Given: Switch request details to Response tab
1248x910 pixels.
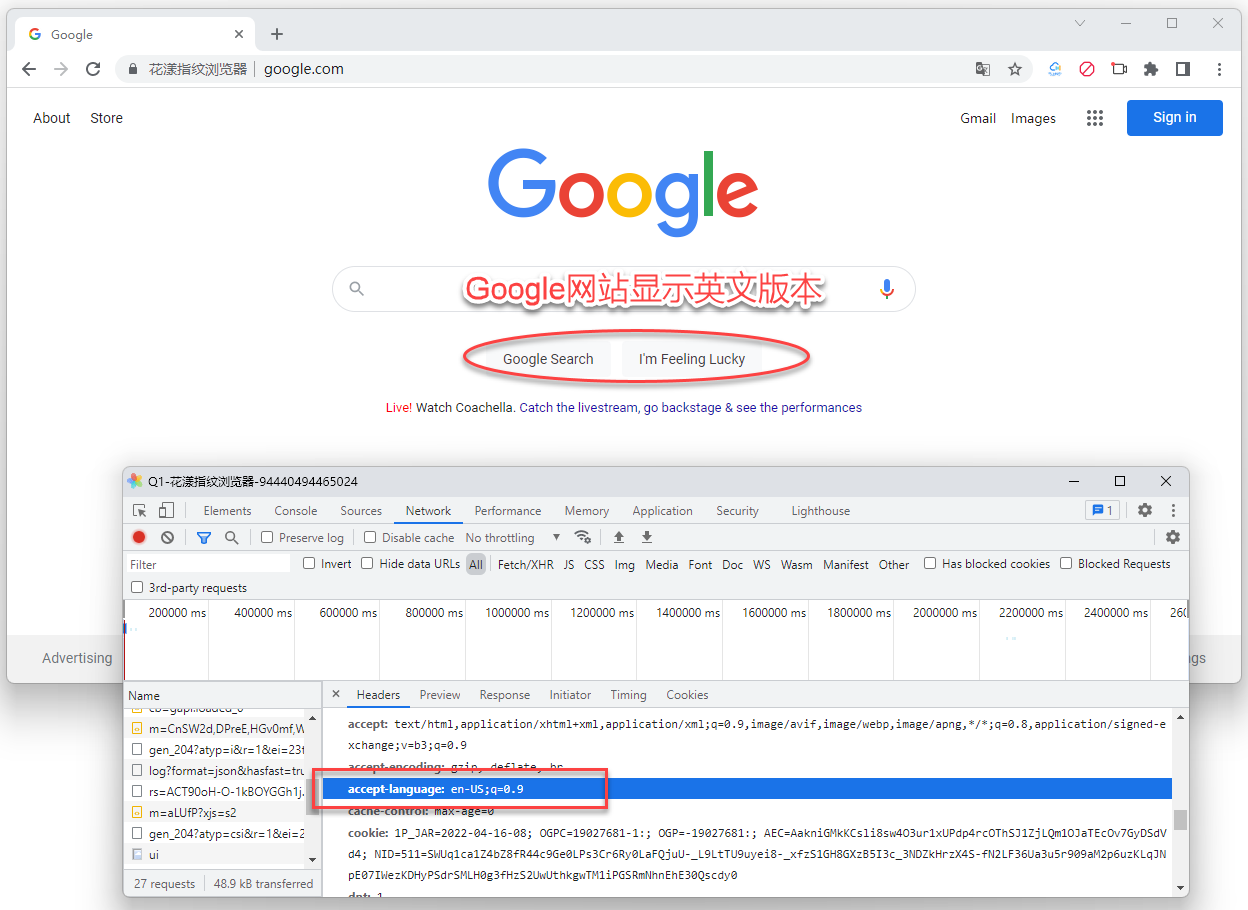Looking at the screenshot, I should 505,695.
